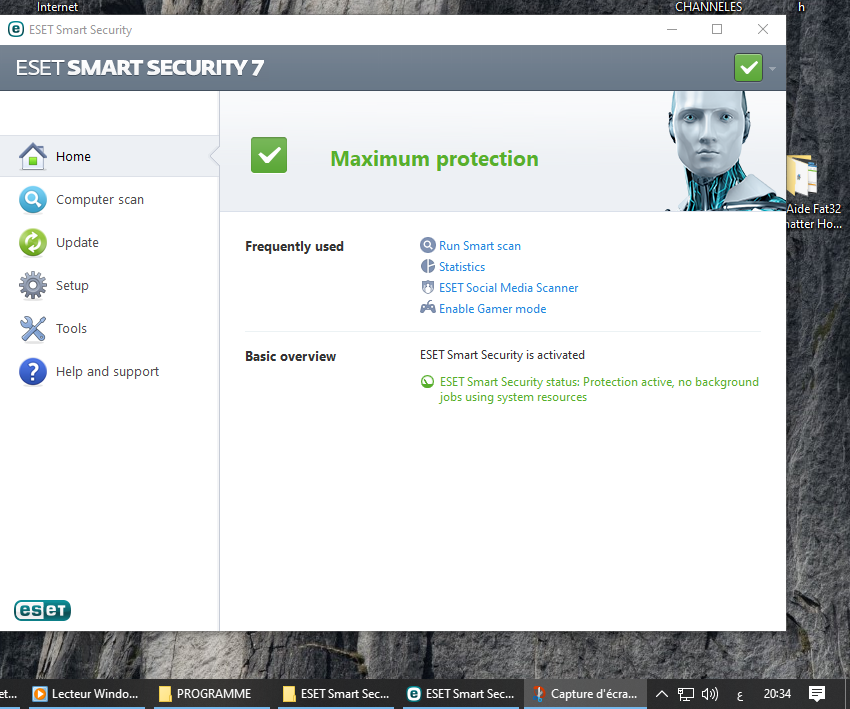Run Smart scan from Frequently used

[479, 246]
